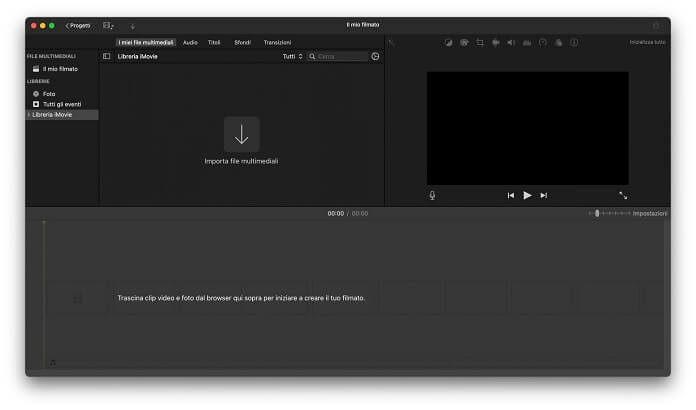Click the timeline zoom slider handle
Screen dimensions: 696x410
[597, 213]
